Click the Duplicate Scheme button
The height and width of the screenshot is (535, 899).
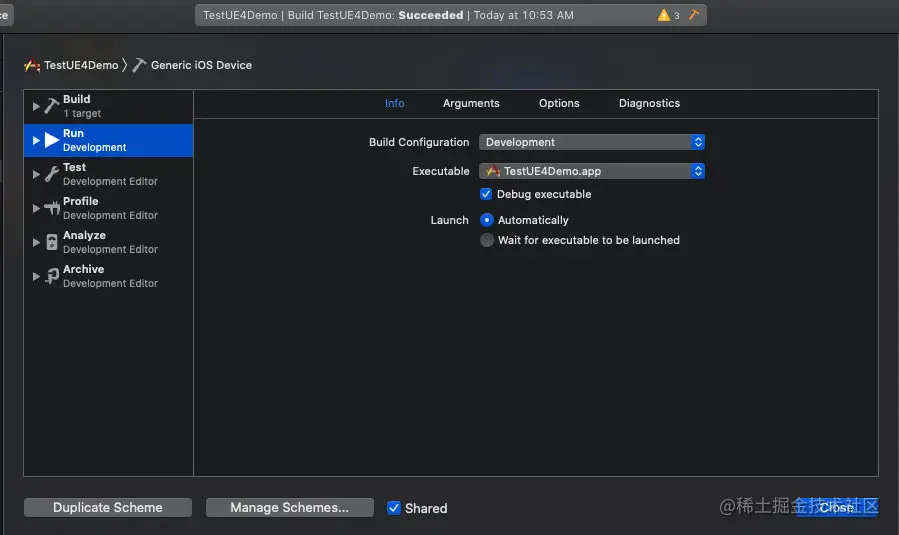click(108, 508)
